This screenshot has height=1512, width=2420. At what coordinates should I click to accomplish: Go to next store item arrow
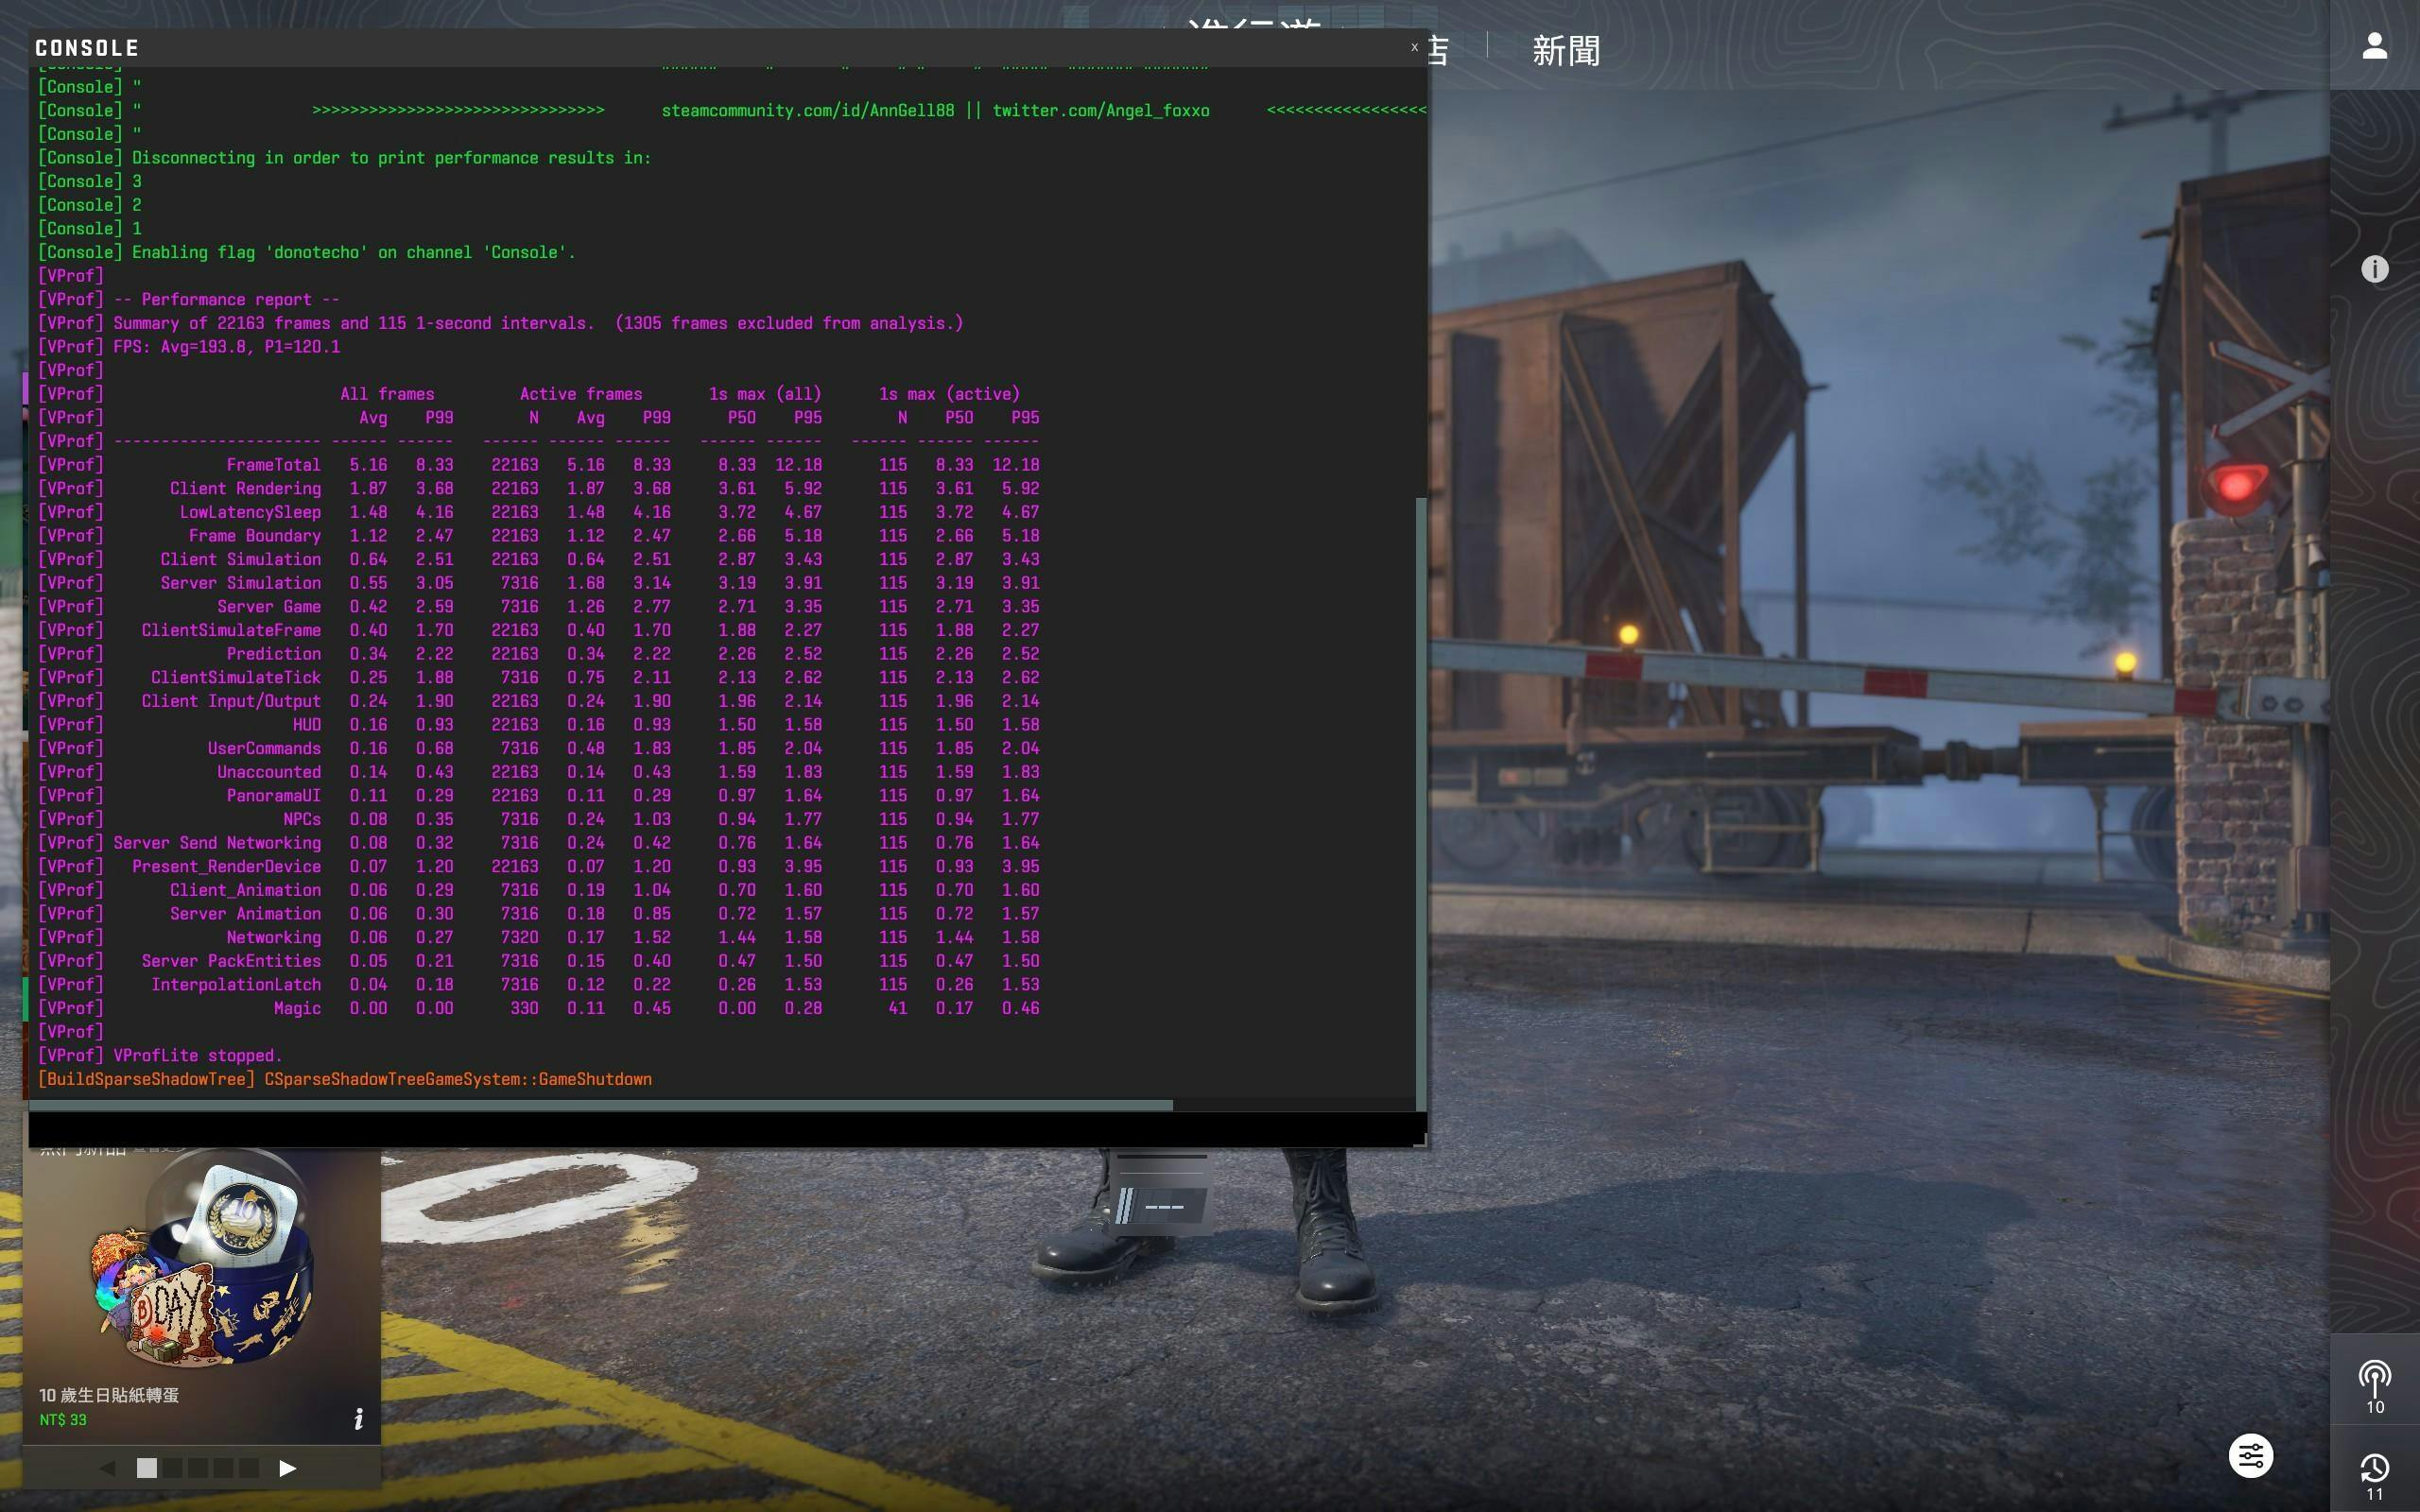point(287,1468)
